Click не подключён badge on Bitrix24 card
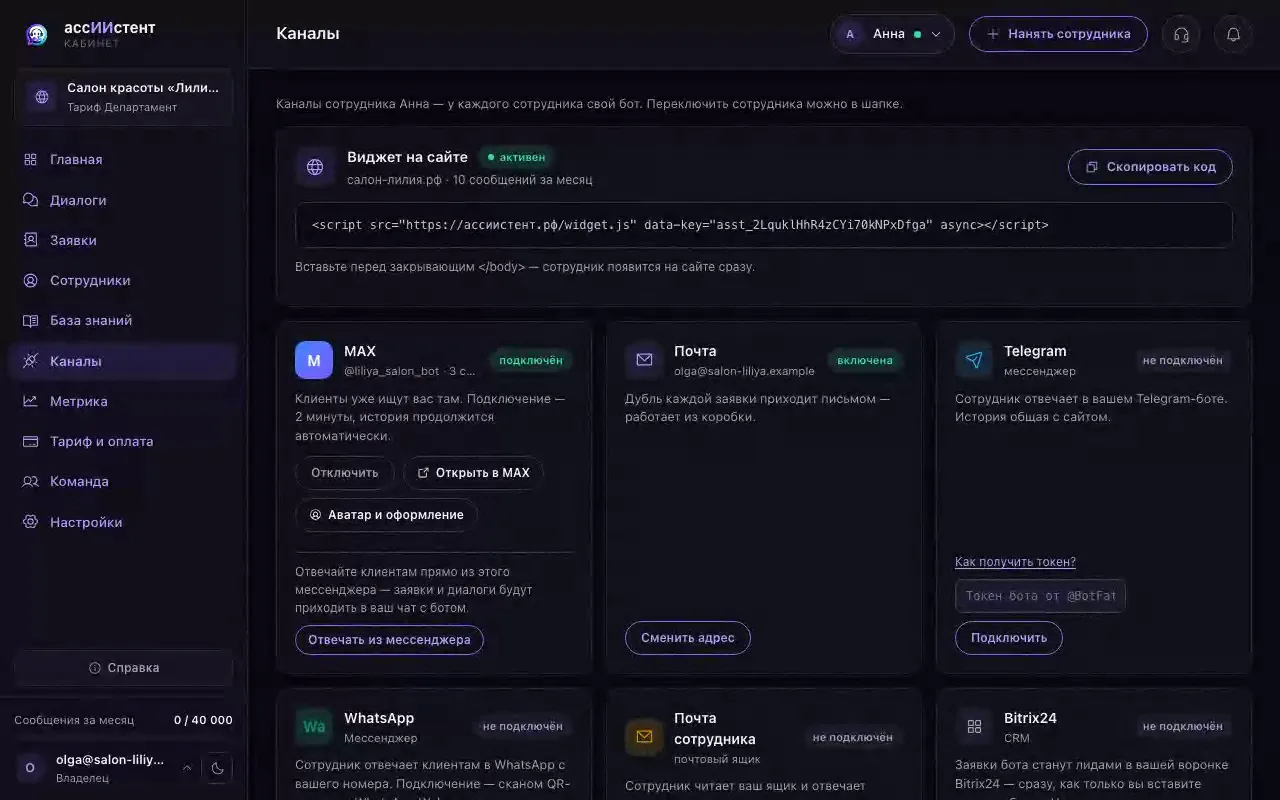 pos(1183,727)
